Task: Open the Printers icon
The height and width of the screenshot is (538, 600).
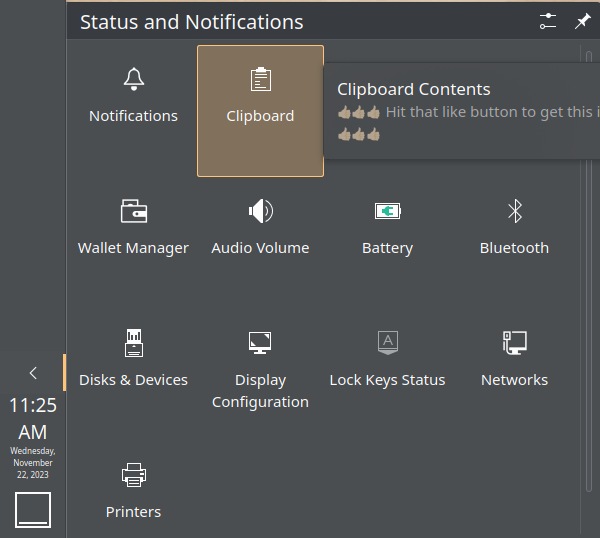Action: 134,475
